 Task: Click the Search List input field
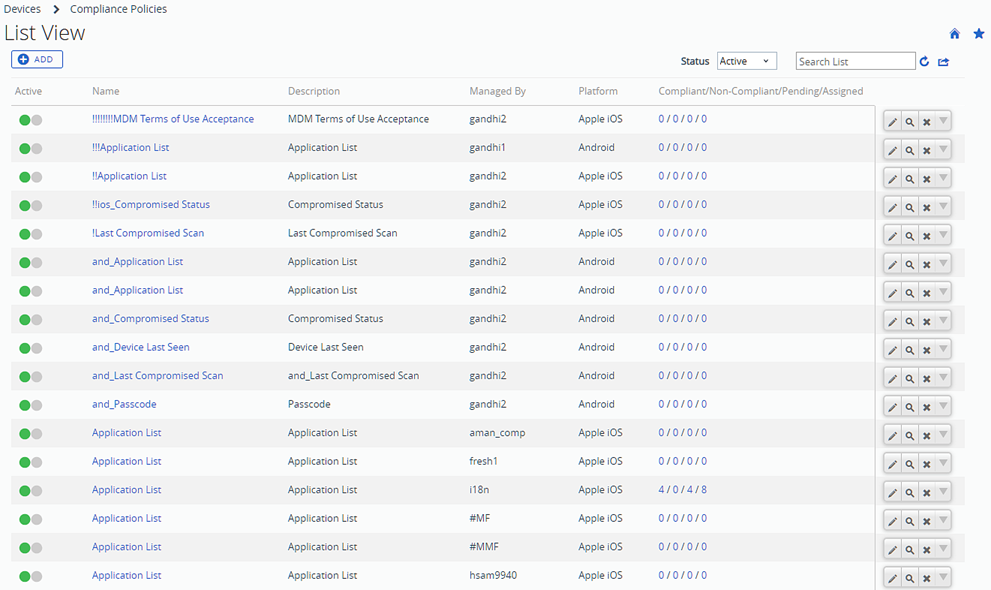pos(855,61)
